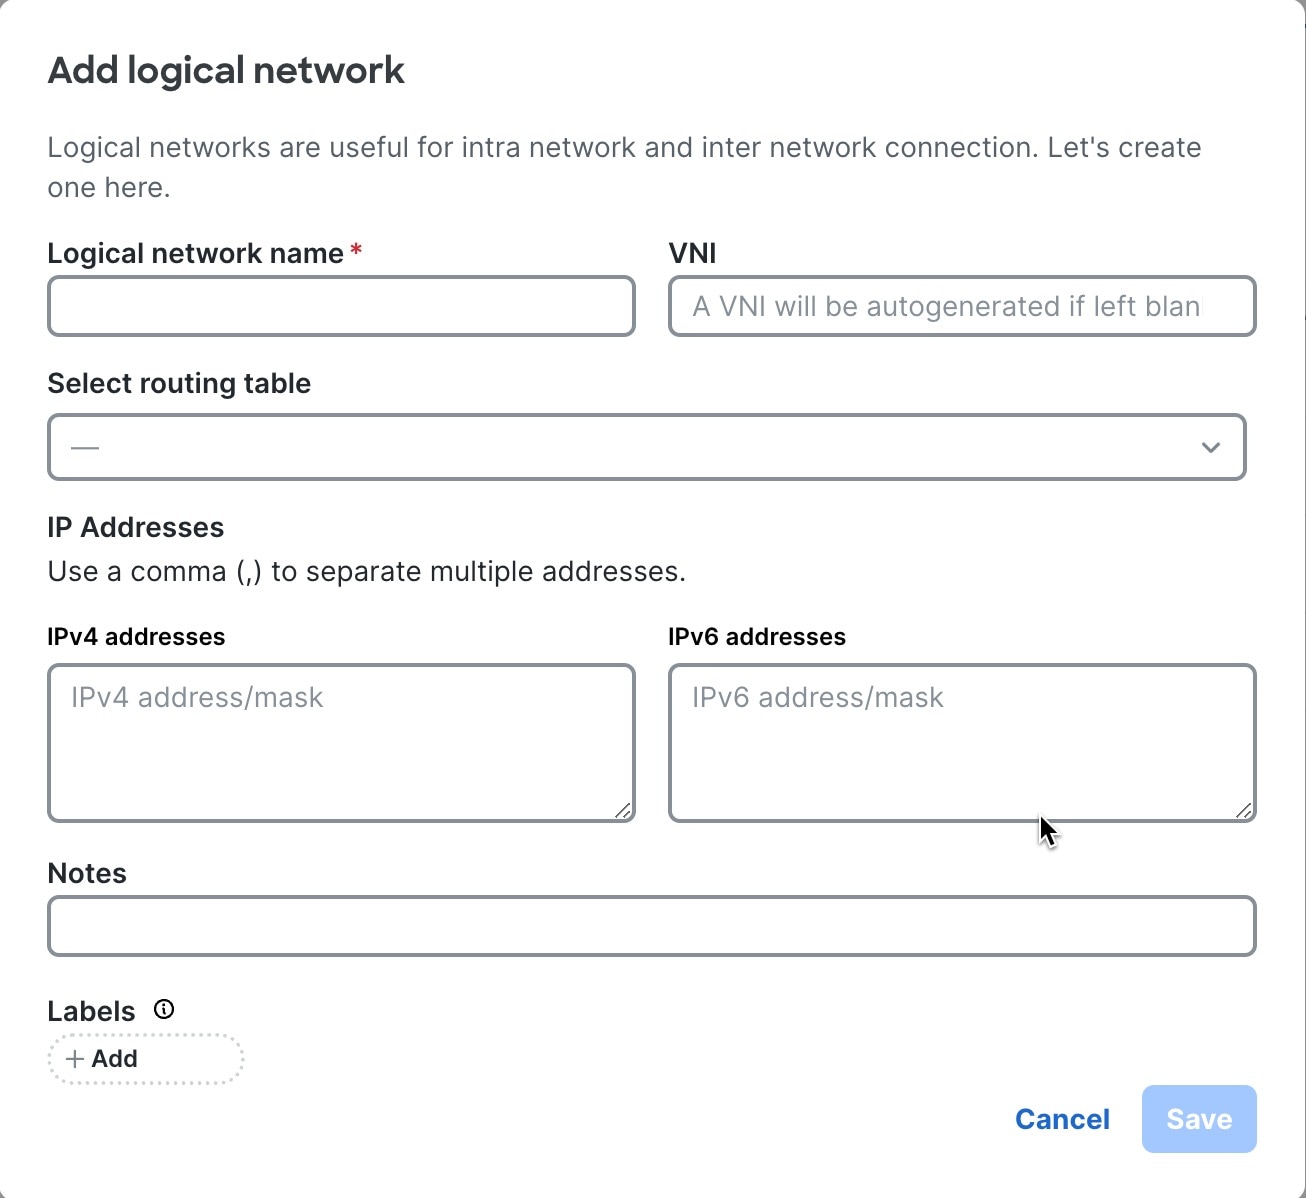Add a new label with + Add
1306x1198 pixels.
[145, 1059]
